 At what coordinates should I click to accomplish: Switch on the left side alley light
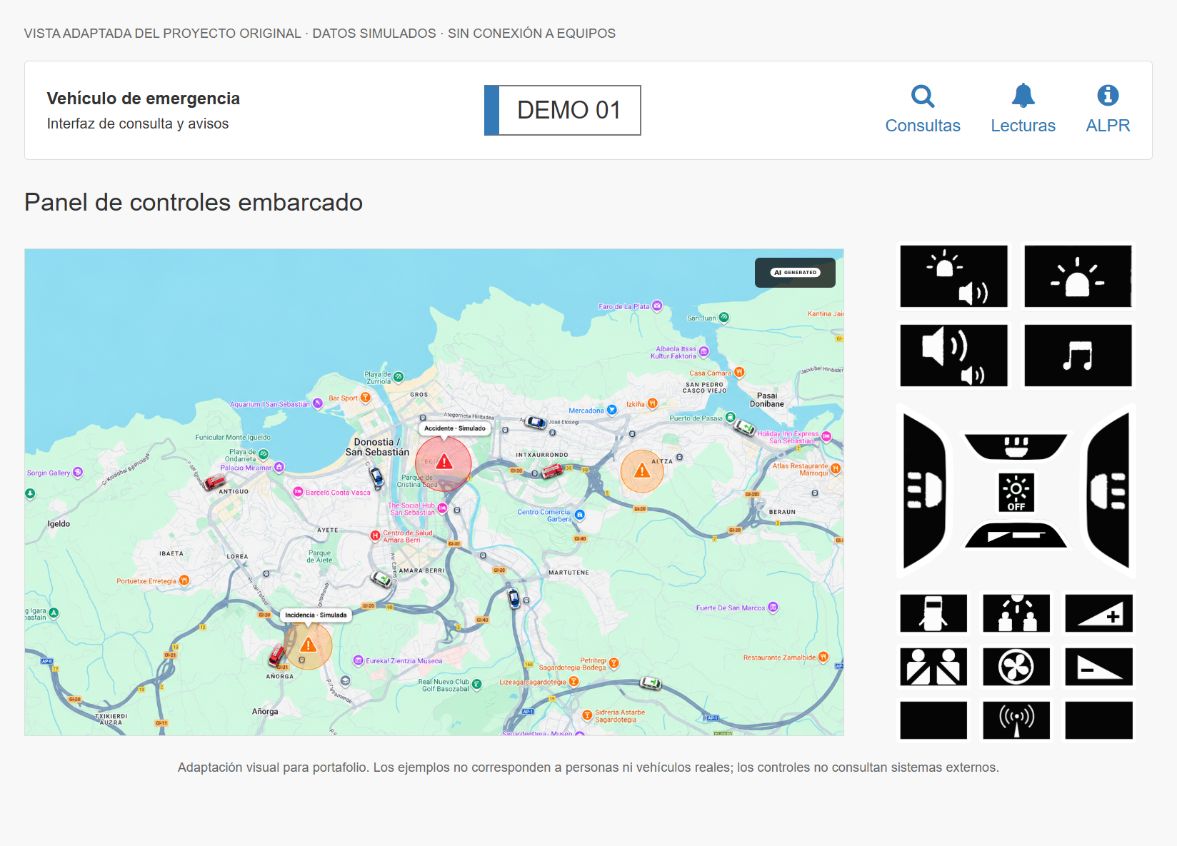coord(924,490)
